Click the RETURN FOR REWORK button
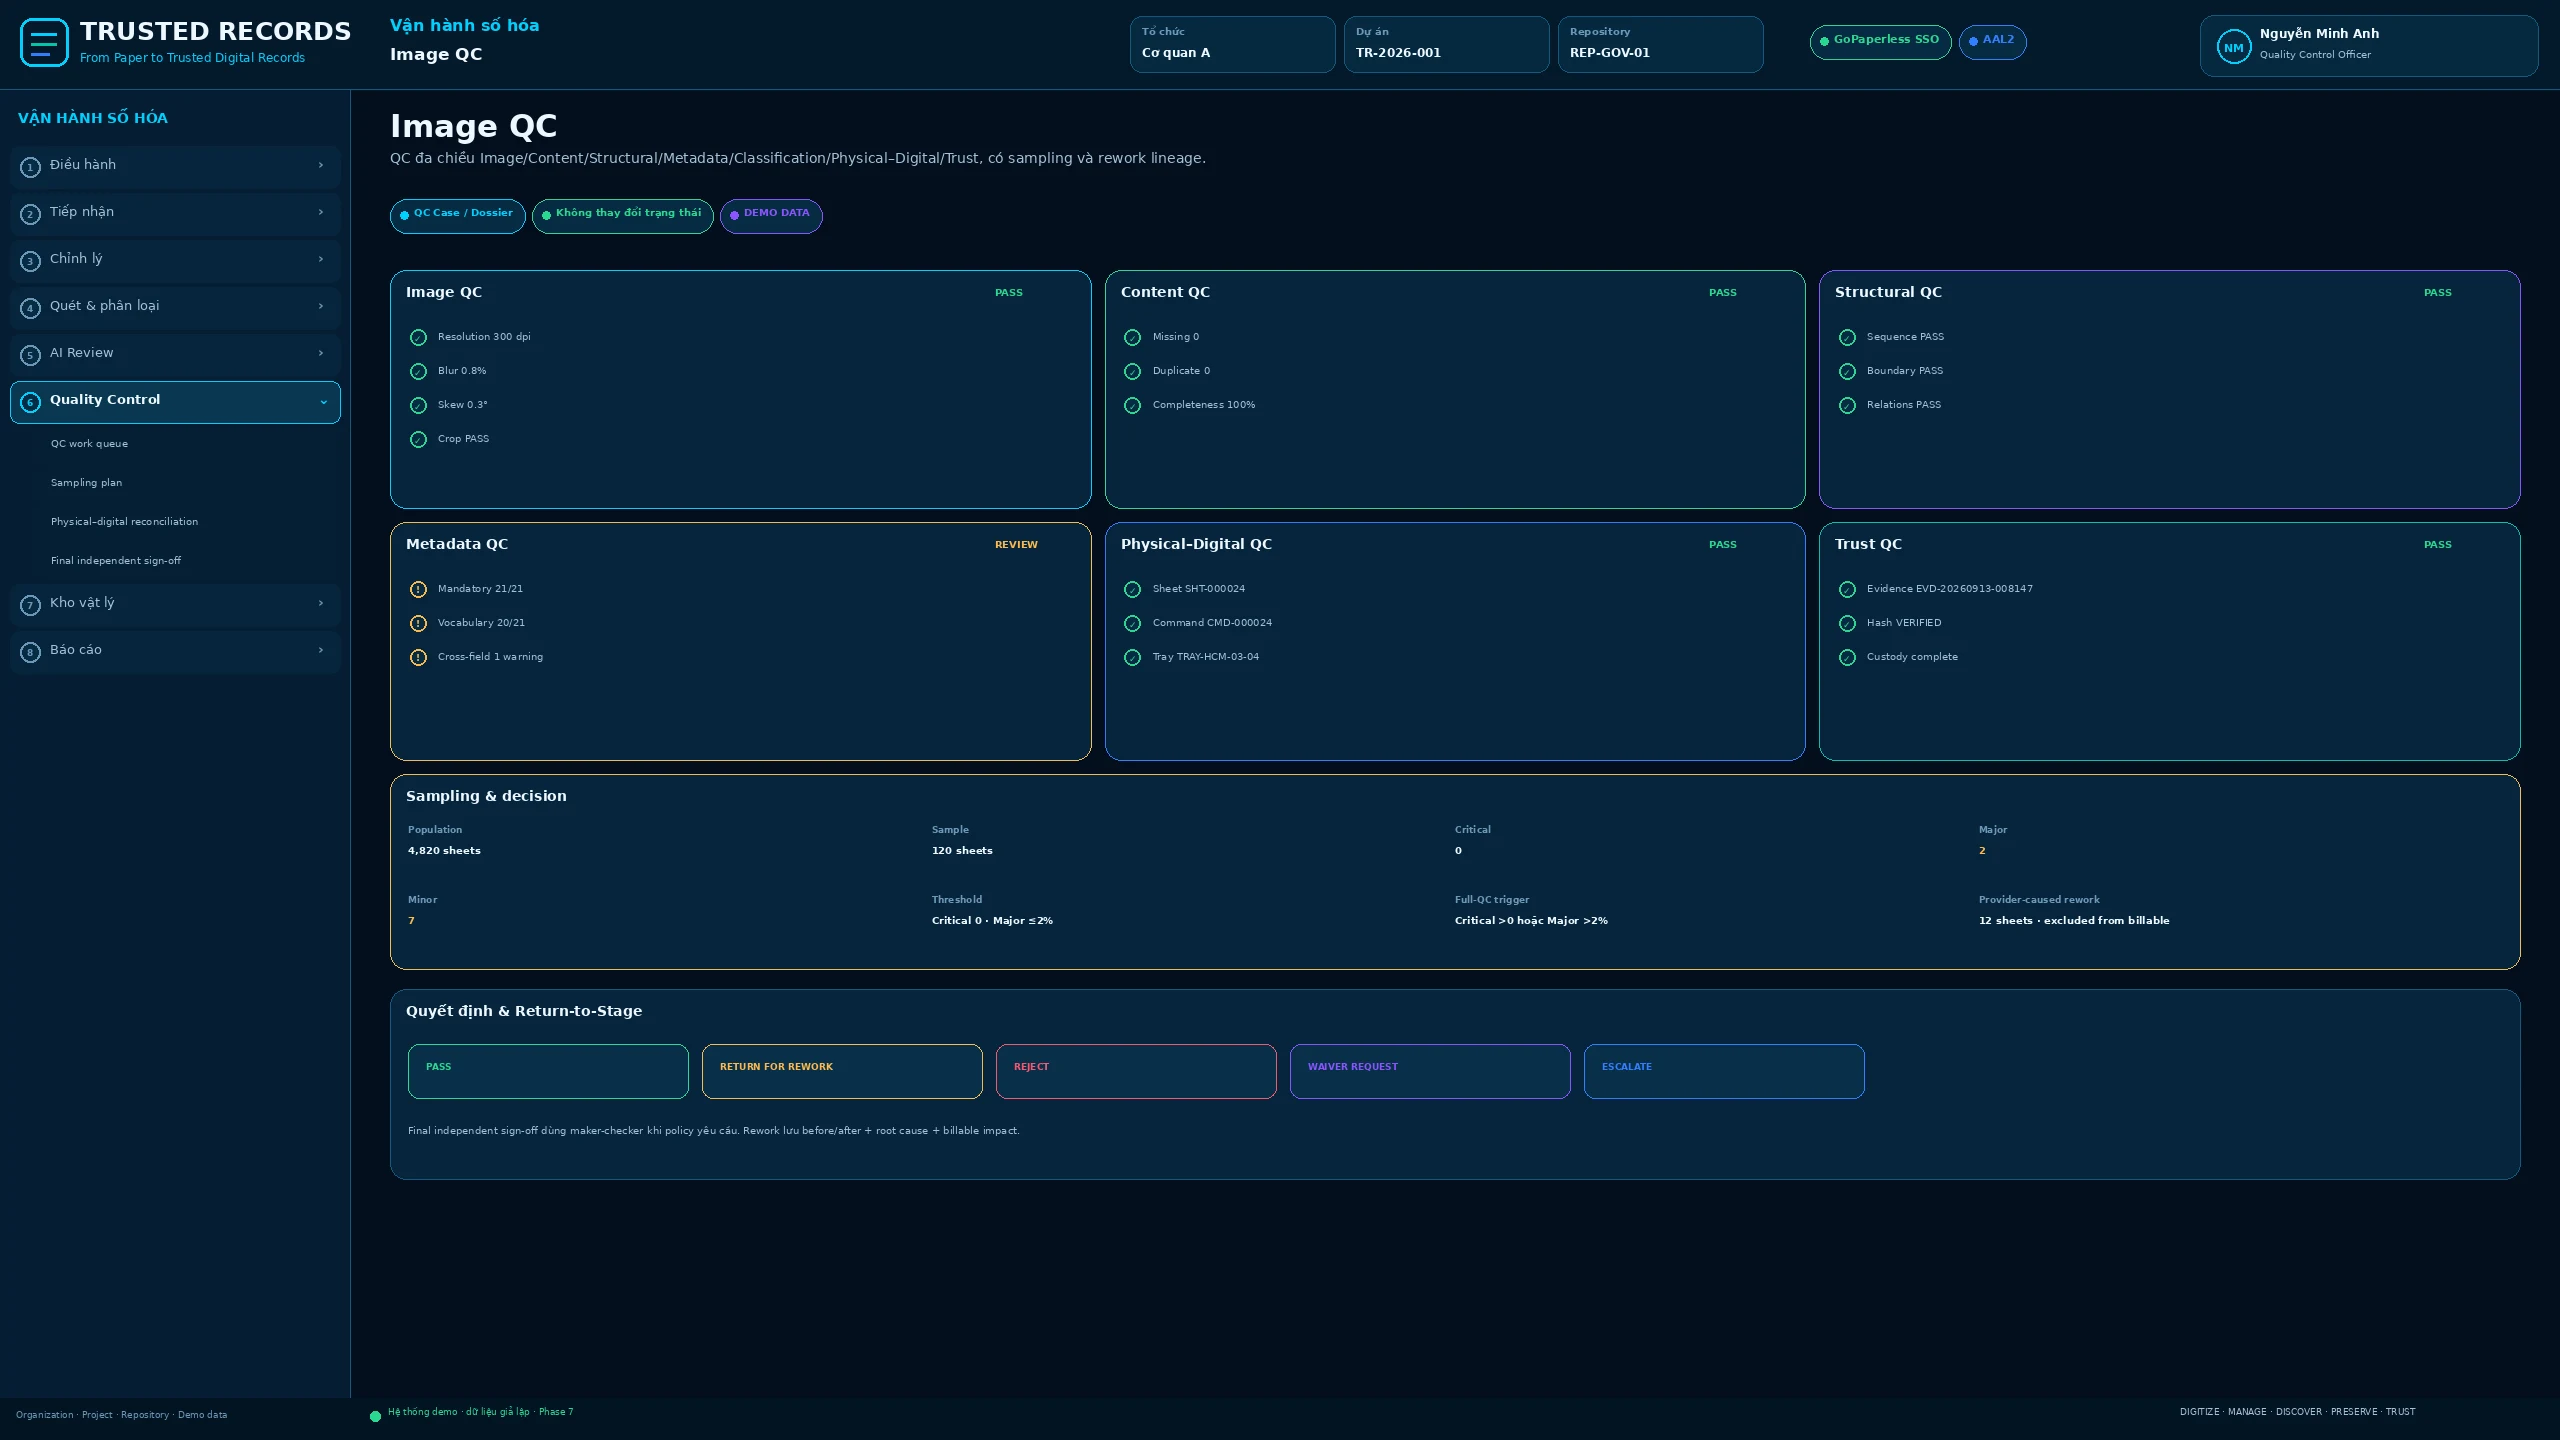This screenshot has height=1440, width=2560. coord(842,1071)
